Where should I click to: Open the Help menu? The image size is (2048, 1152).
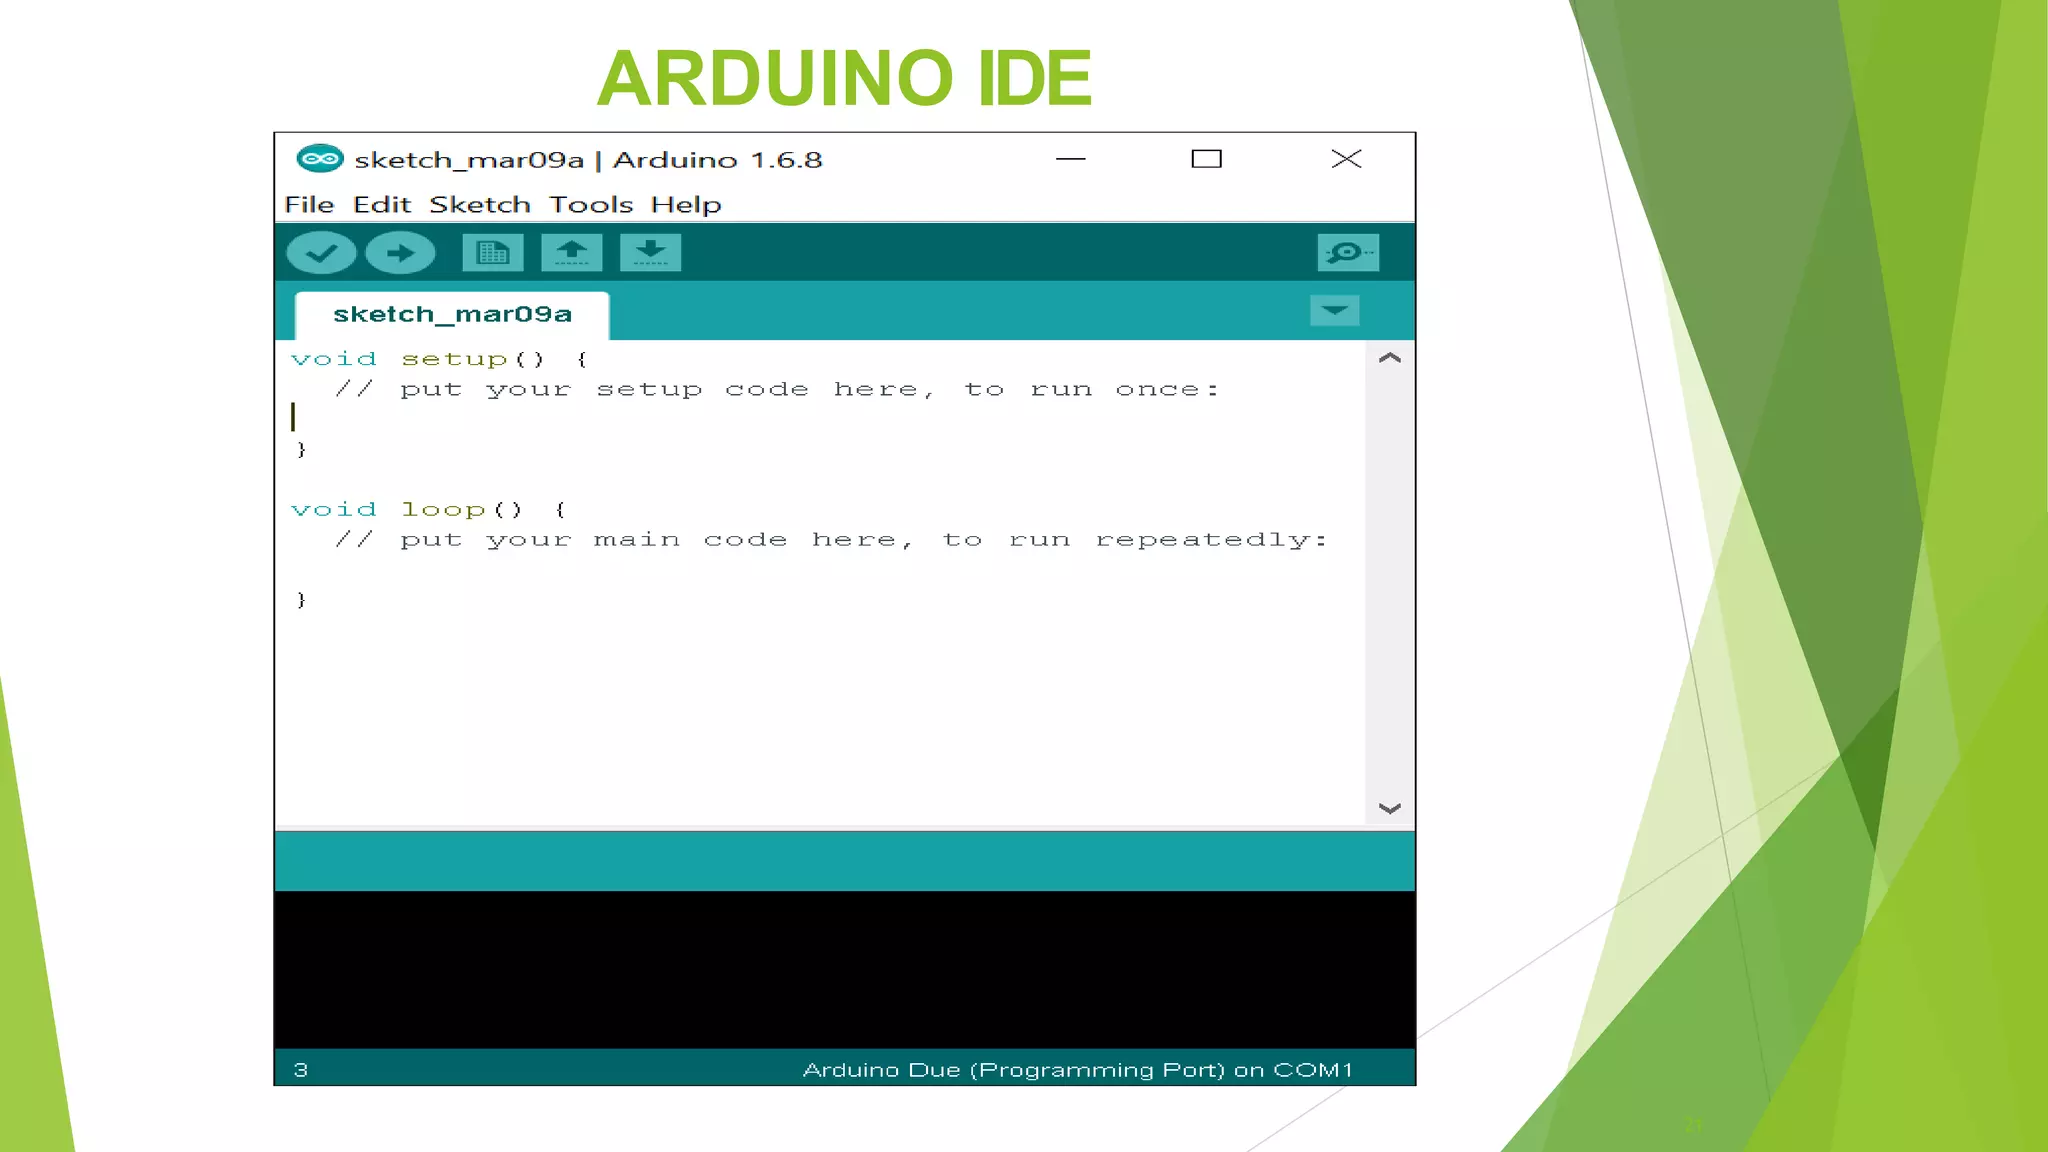[x=686, y=205]
